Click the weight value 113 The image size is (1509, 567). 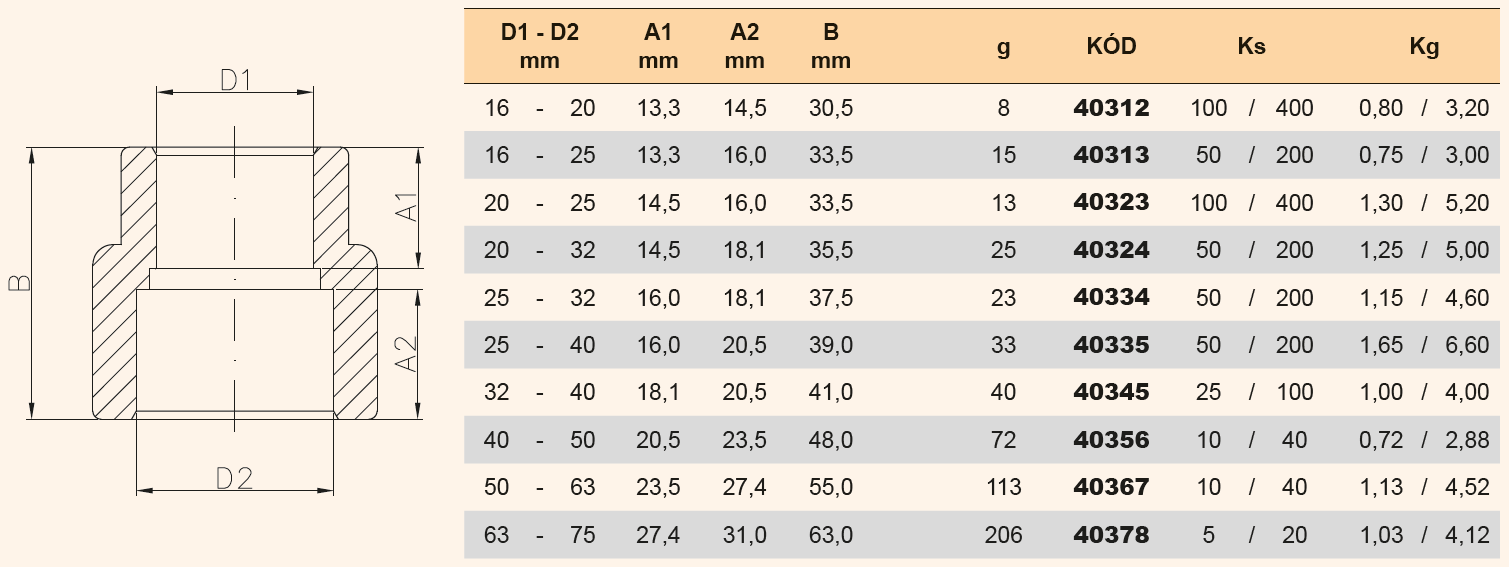(1003, 487)
